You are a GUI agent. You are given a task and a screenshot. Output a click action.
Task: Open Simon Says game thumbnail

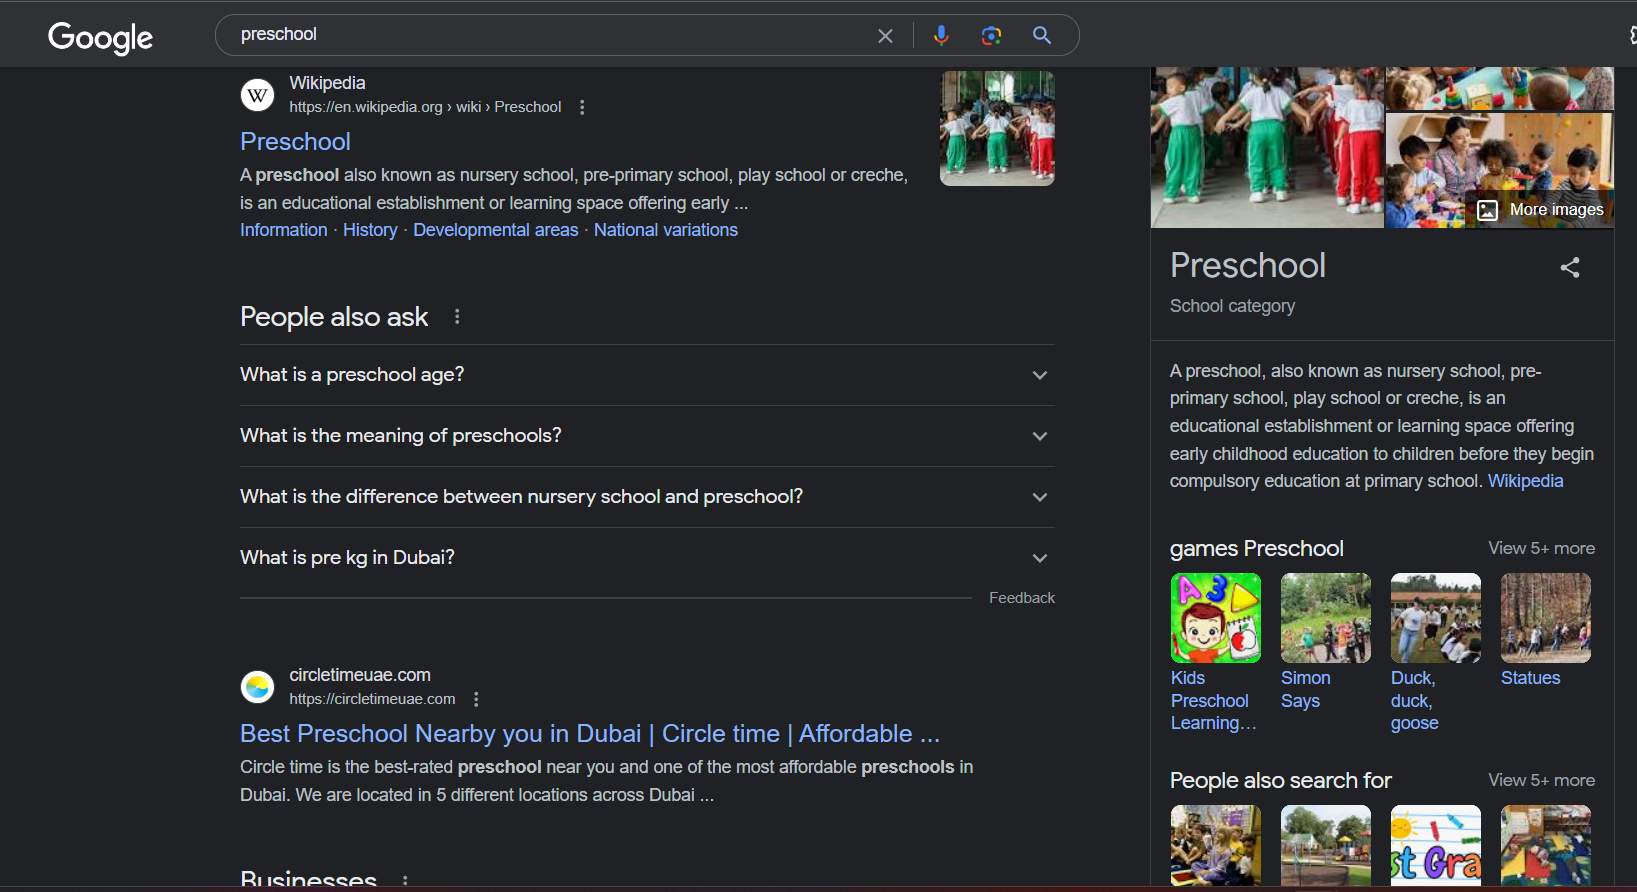point(1326,618)
